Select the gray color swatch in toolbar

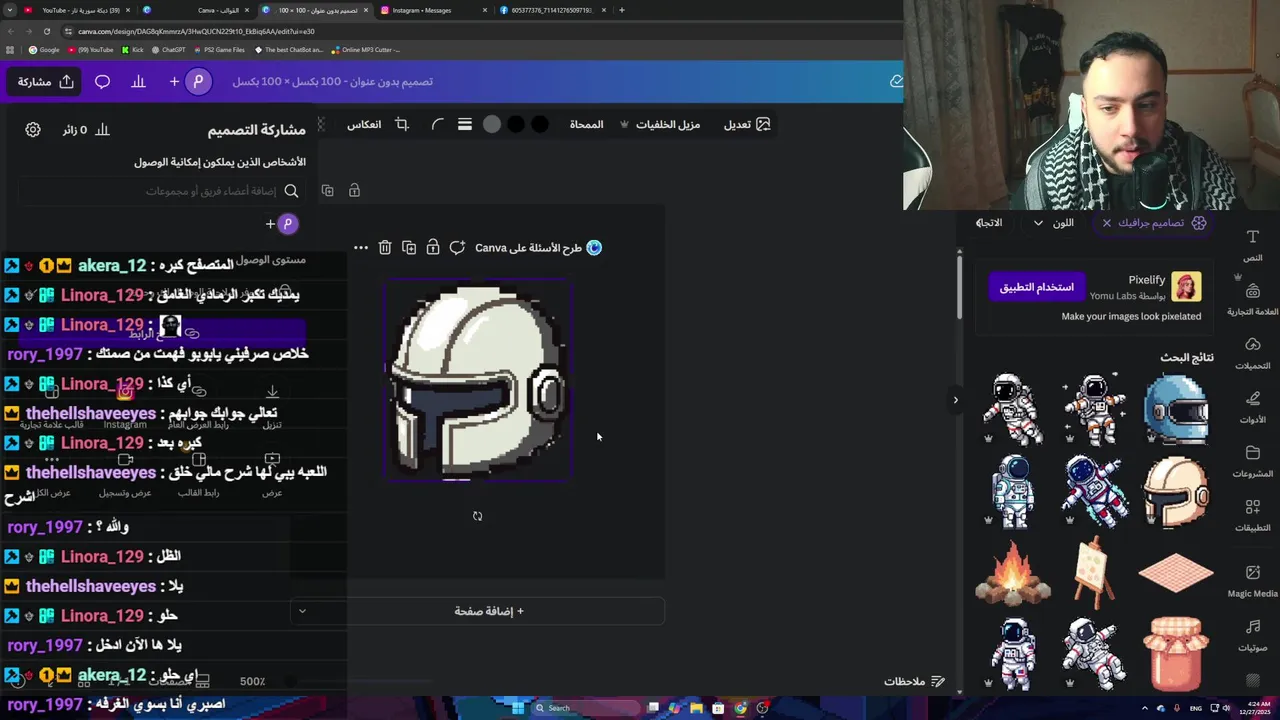coord(492,124)
